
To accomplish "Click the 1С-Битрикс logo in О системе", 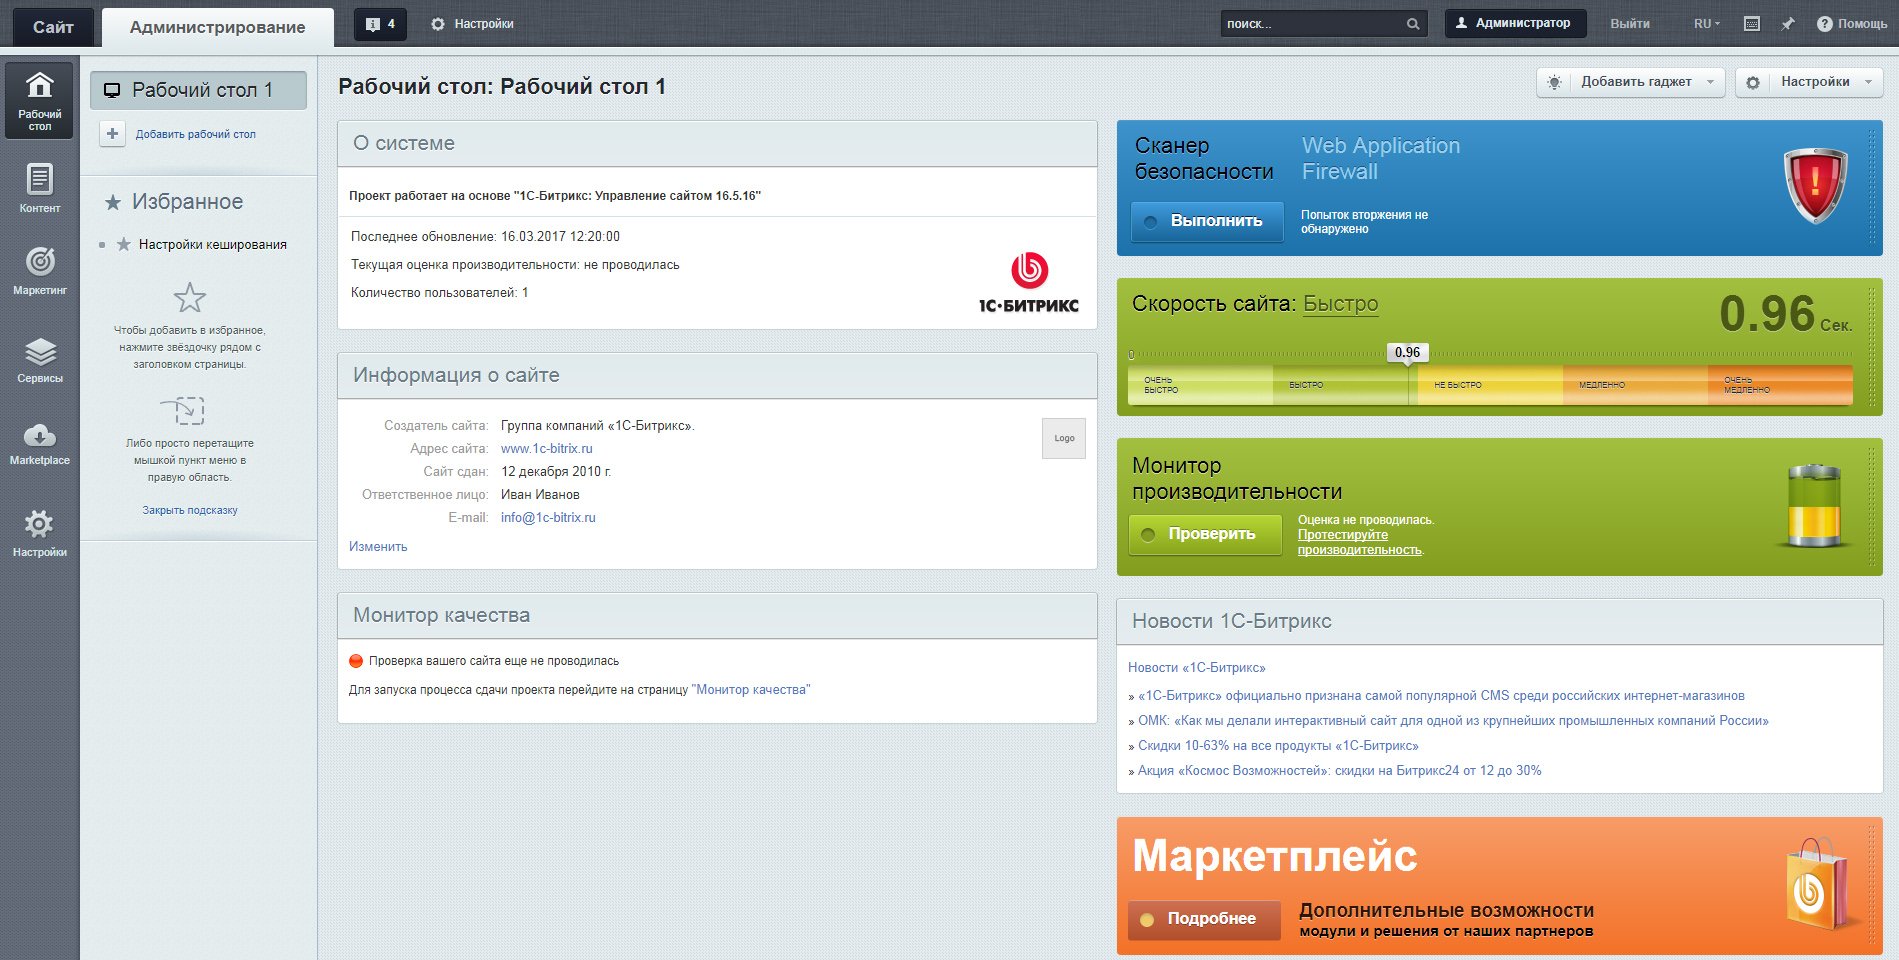I will (1028, 283).
